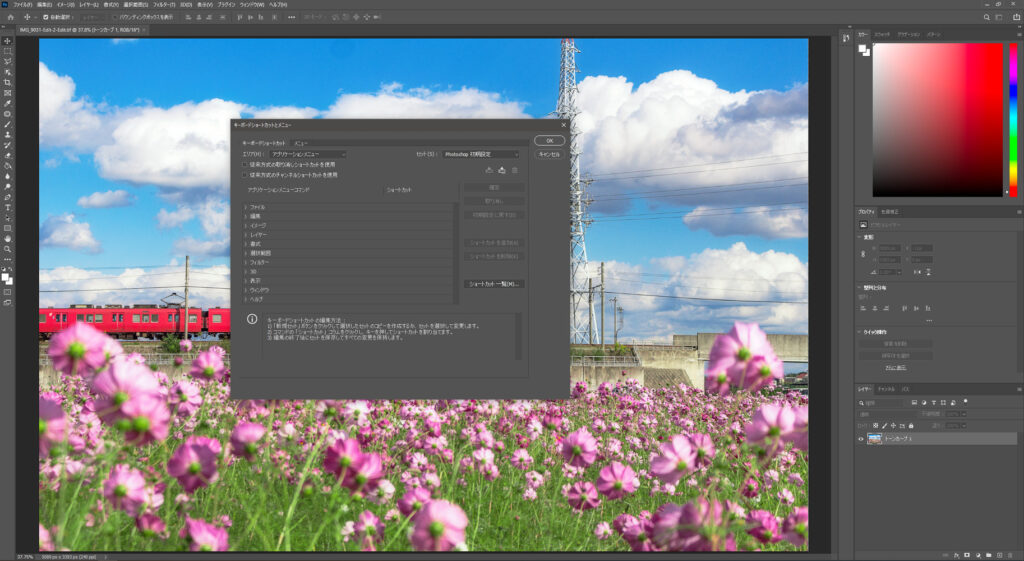Hide the トーンカーブ 1 layer with eye icon

pyautogui.click(x=861, y=439)
